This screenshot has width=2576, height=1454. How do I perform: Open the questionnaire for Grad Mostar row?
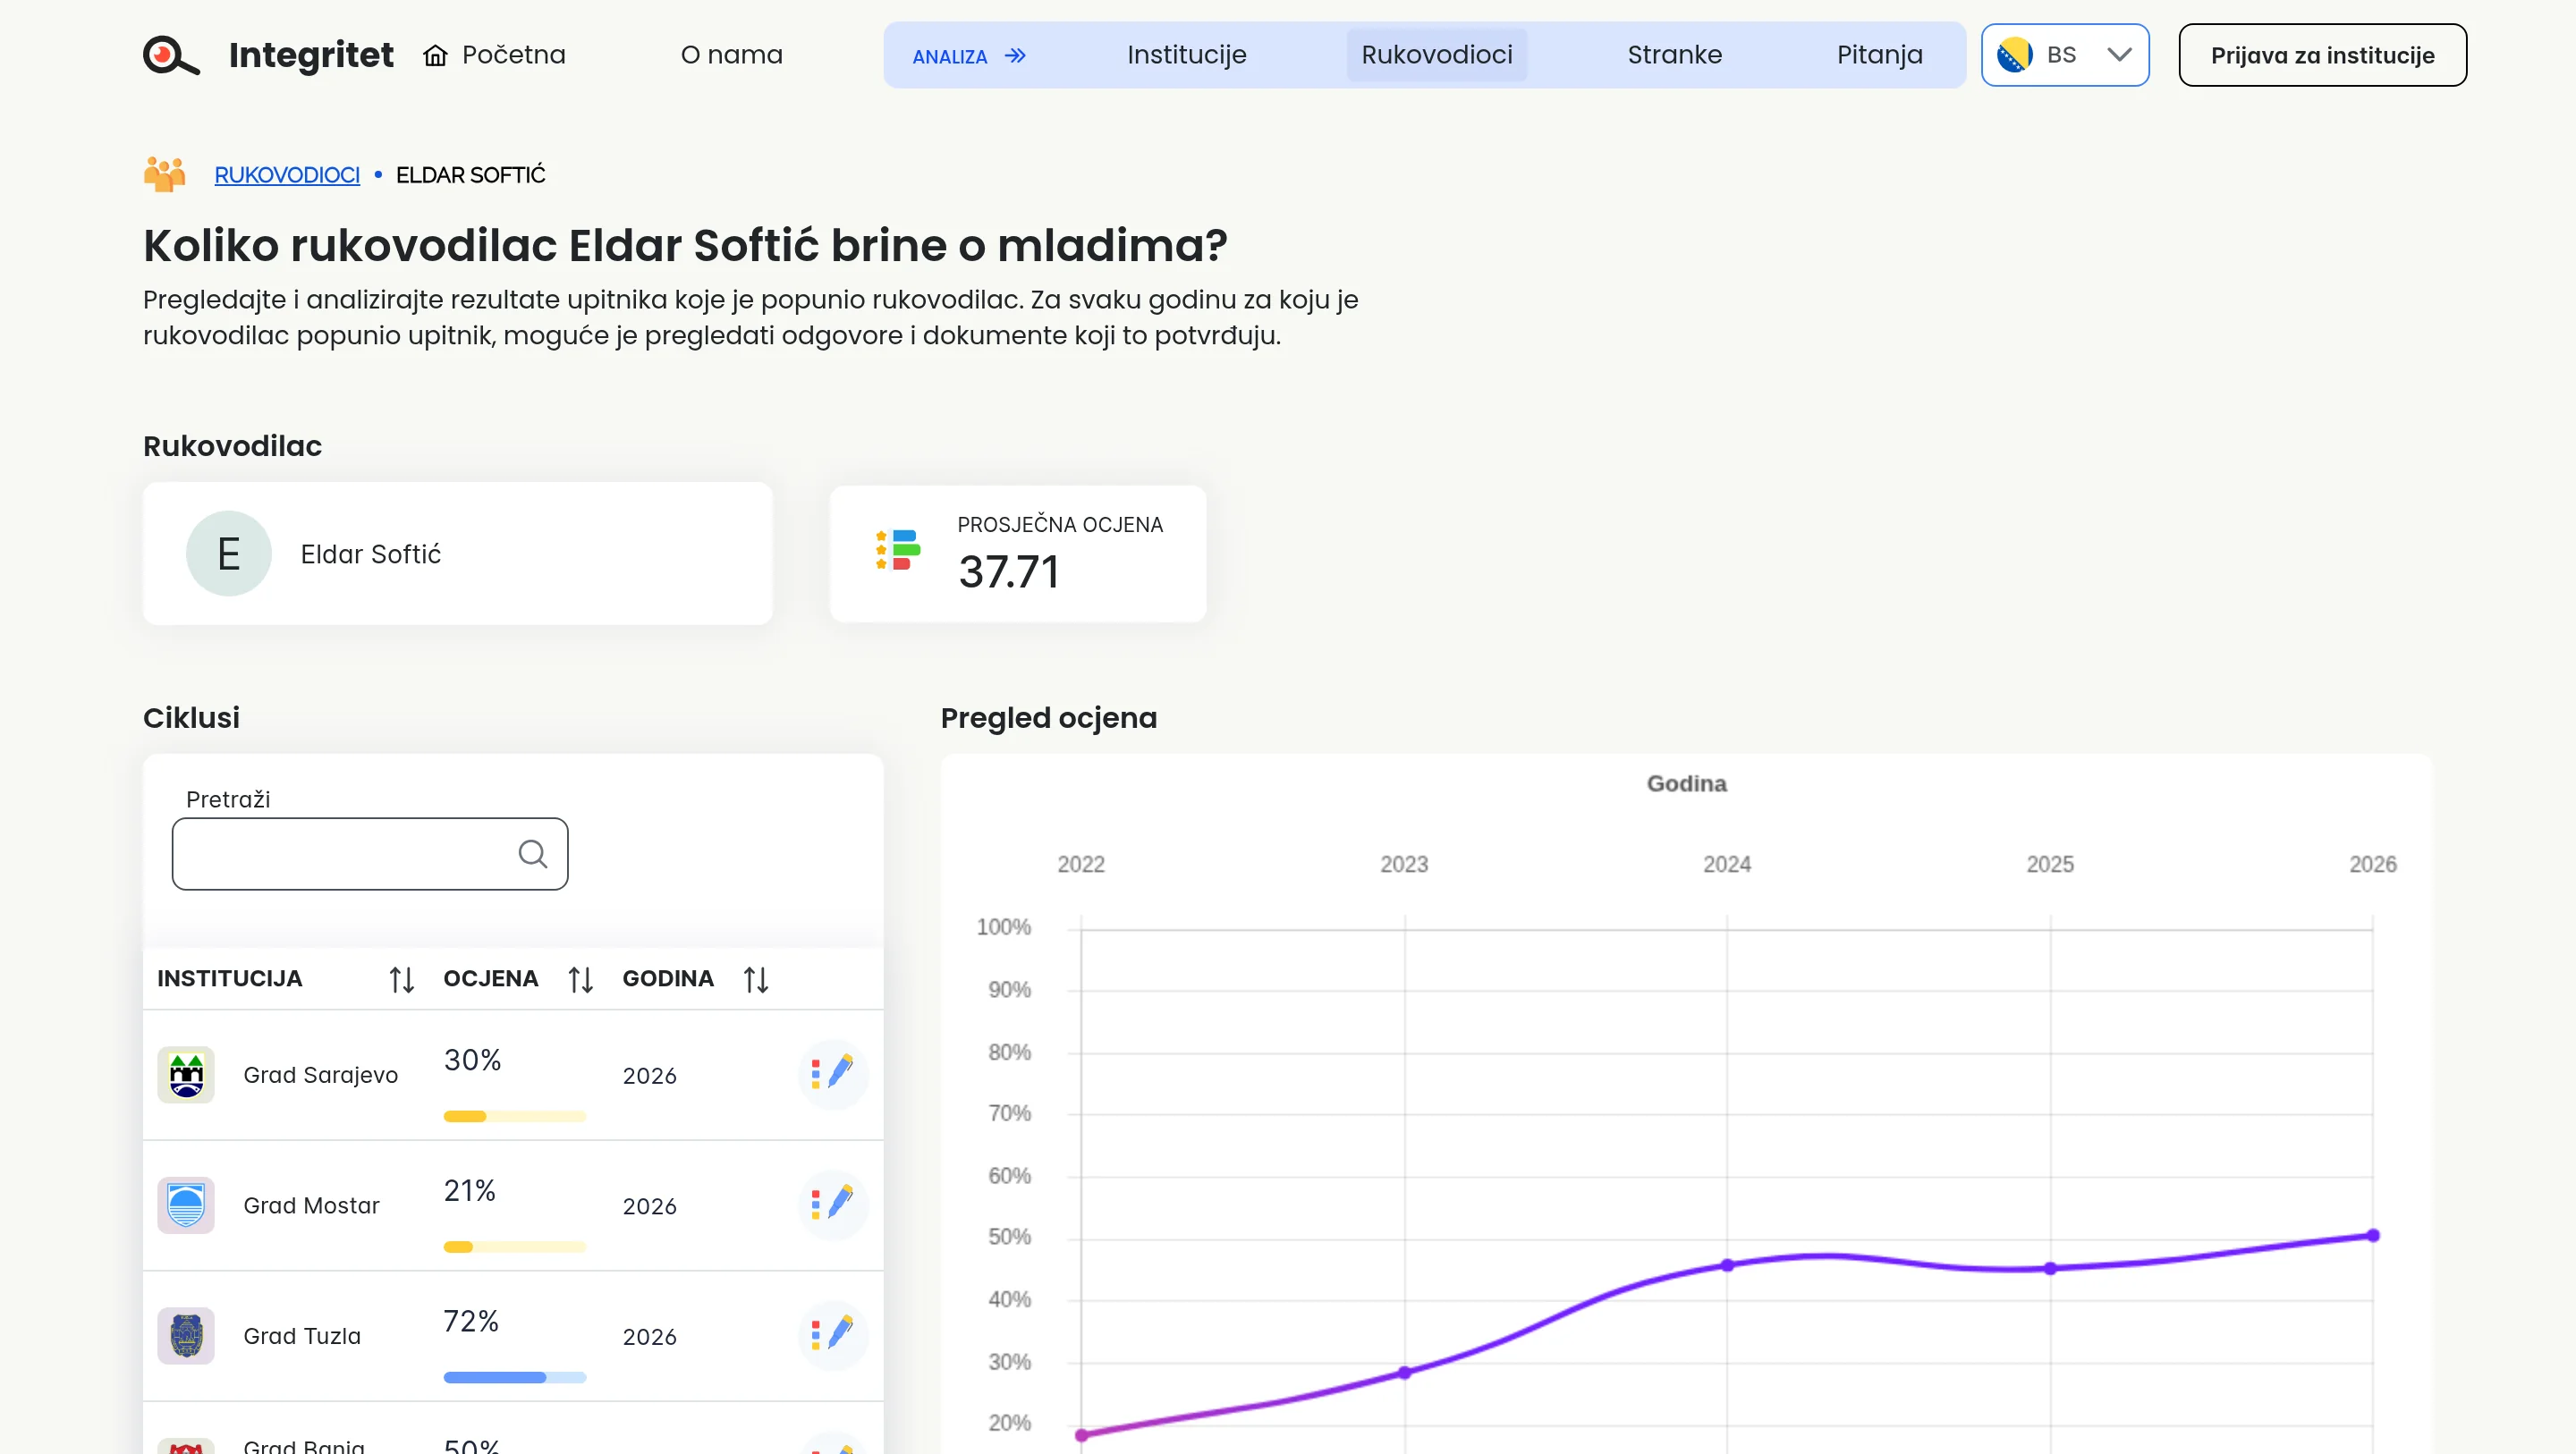click(x=833, y=1206)
